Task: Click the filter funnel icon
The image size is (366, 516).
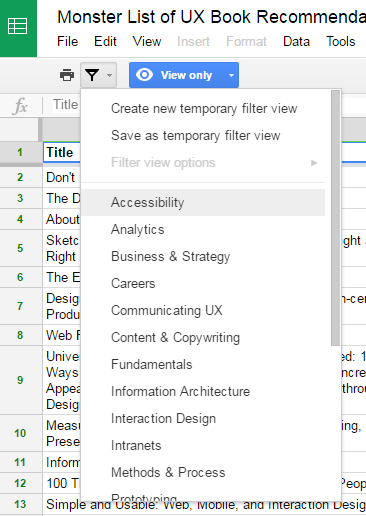Action: [x=92, y=75]
